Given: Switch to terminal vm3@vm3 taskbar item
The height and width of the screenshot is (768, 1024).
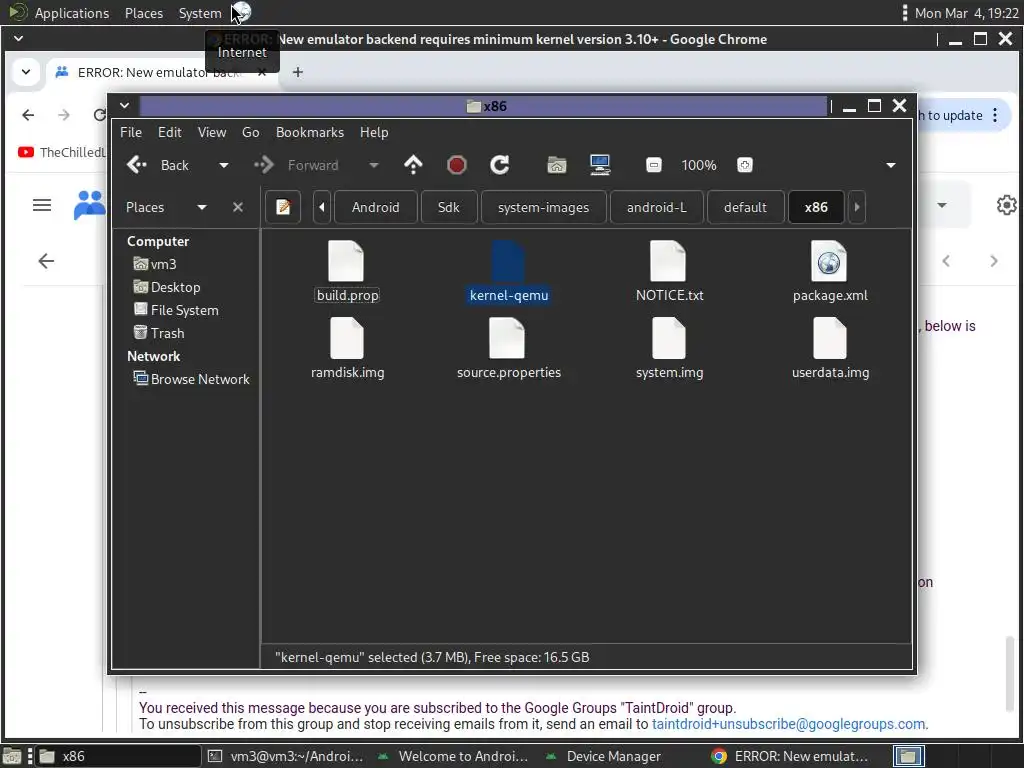Looking at the screenshot, I should click(x=286, y=756).
